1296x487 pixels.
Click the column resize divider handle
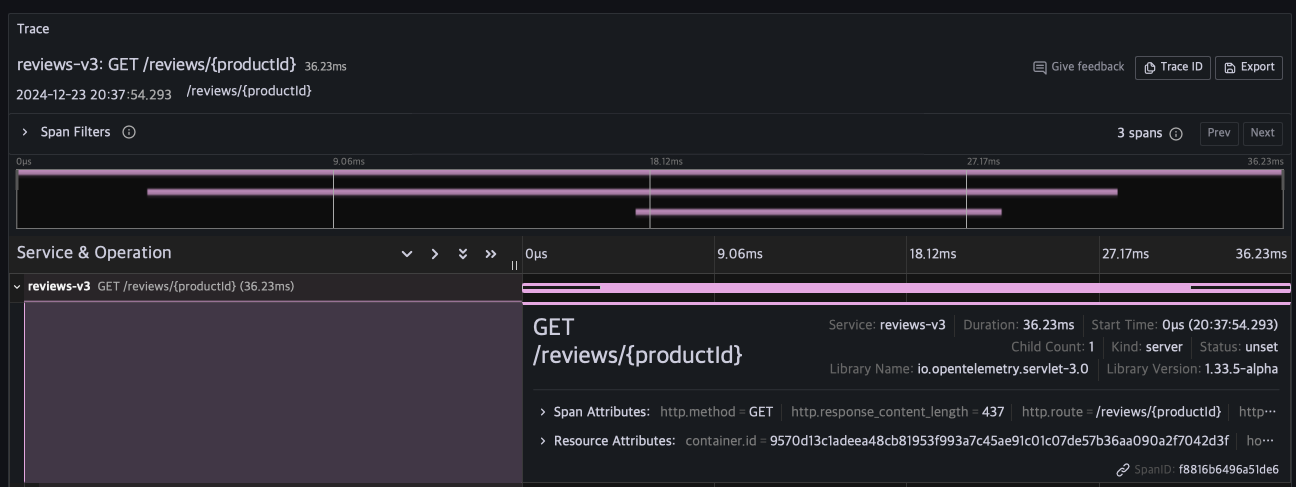click(x=515, y=265)
